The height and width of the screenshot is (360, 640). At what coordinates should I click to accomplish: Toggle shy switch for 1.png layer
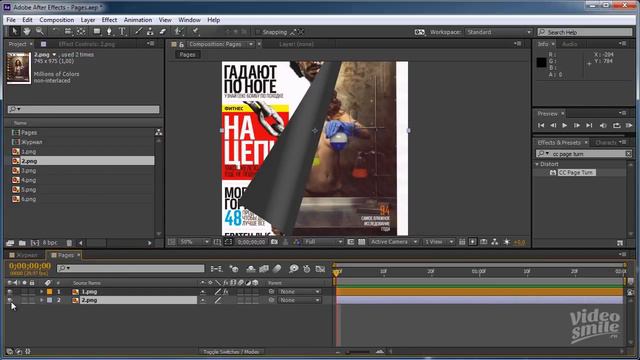203,292
